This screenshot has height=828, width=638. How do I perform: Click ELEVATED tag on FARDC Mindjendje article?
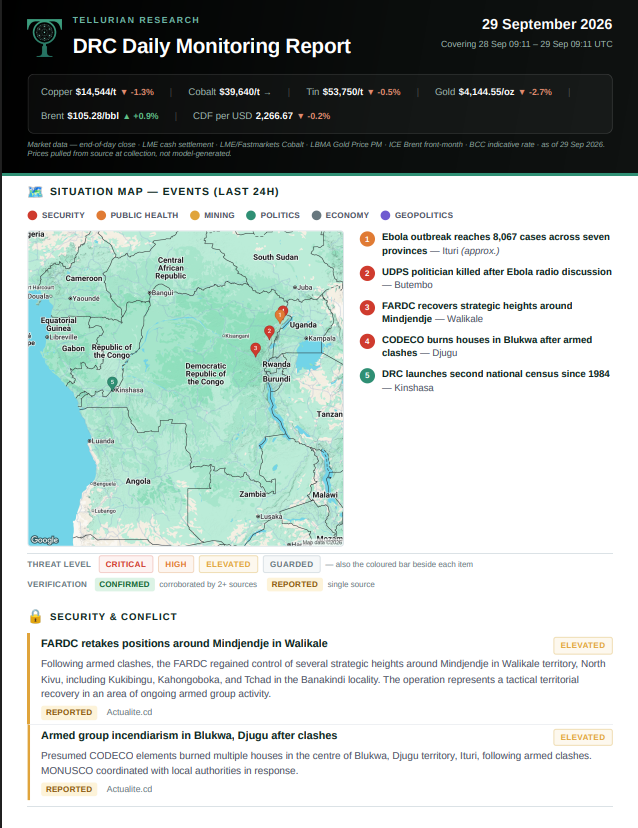click(x=583, y=645)
